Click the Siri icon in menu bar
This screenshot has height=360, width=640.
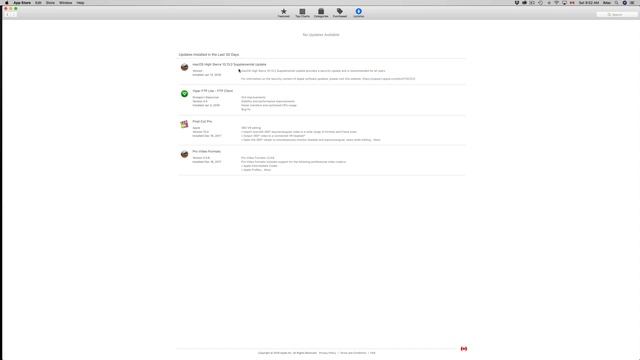(624, 3)
